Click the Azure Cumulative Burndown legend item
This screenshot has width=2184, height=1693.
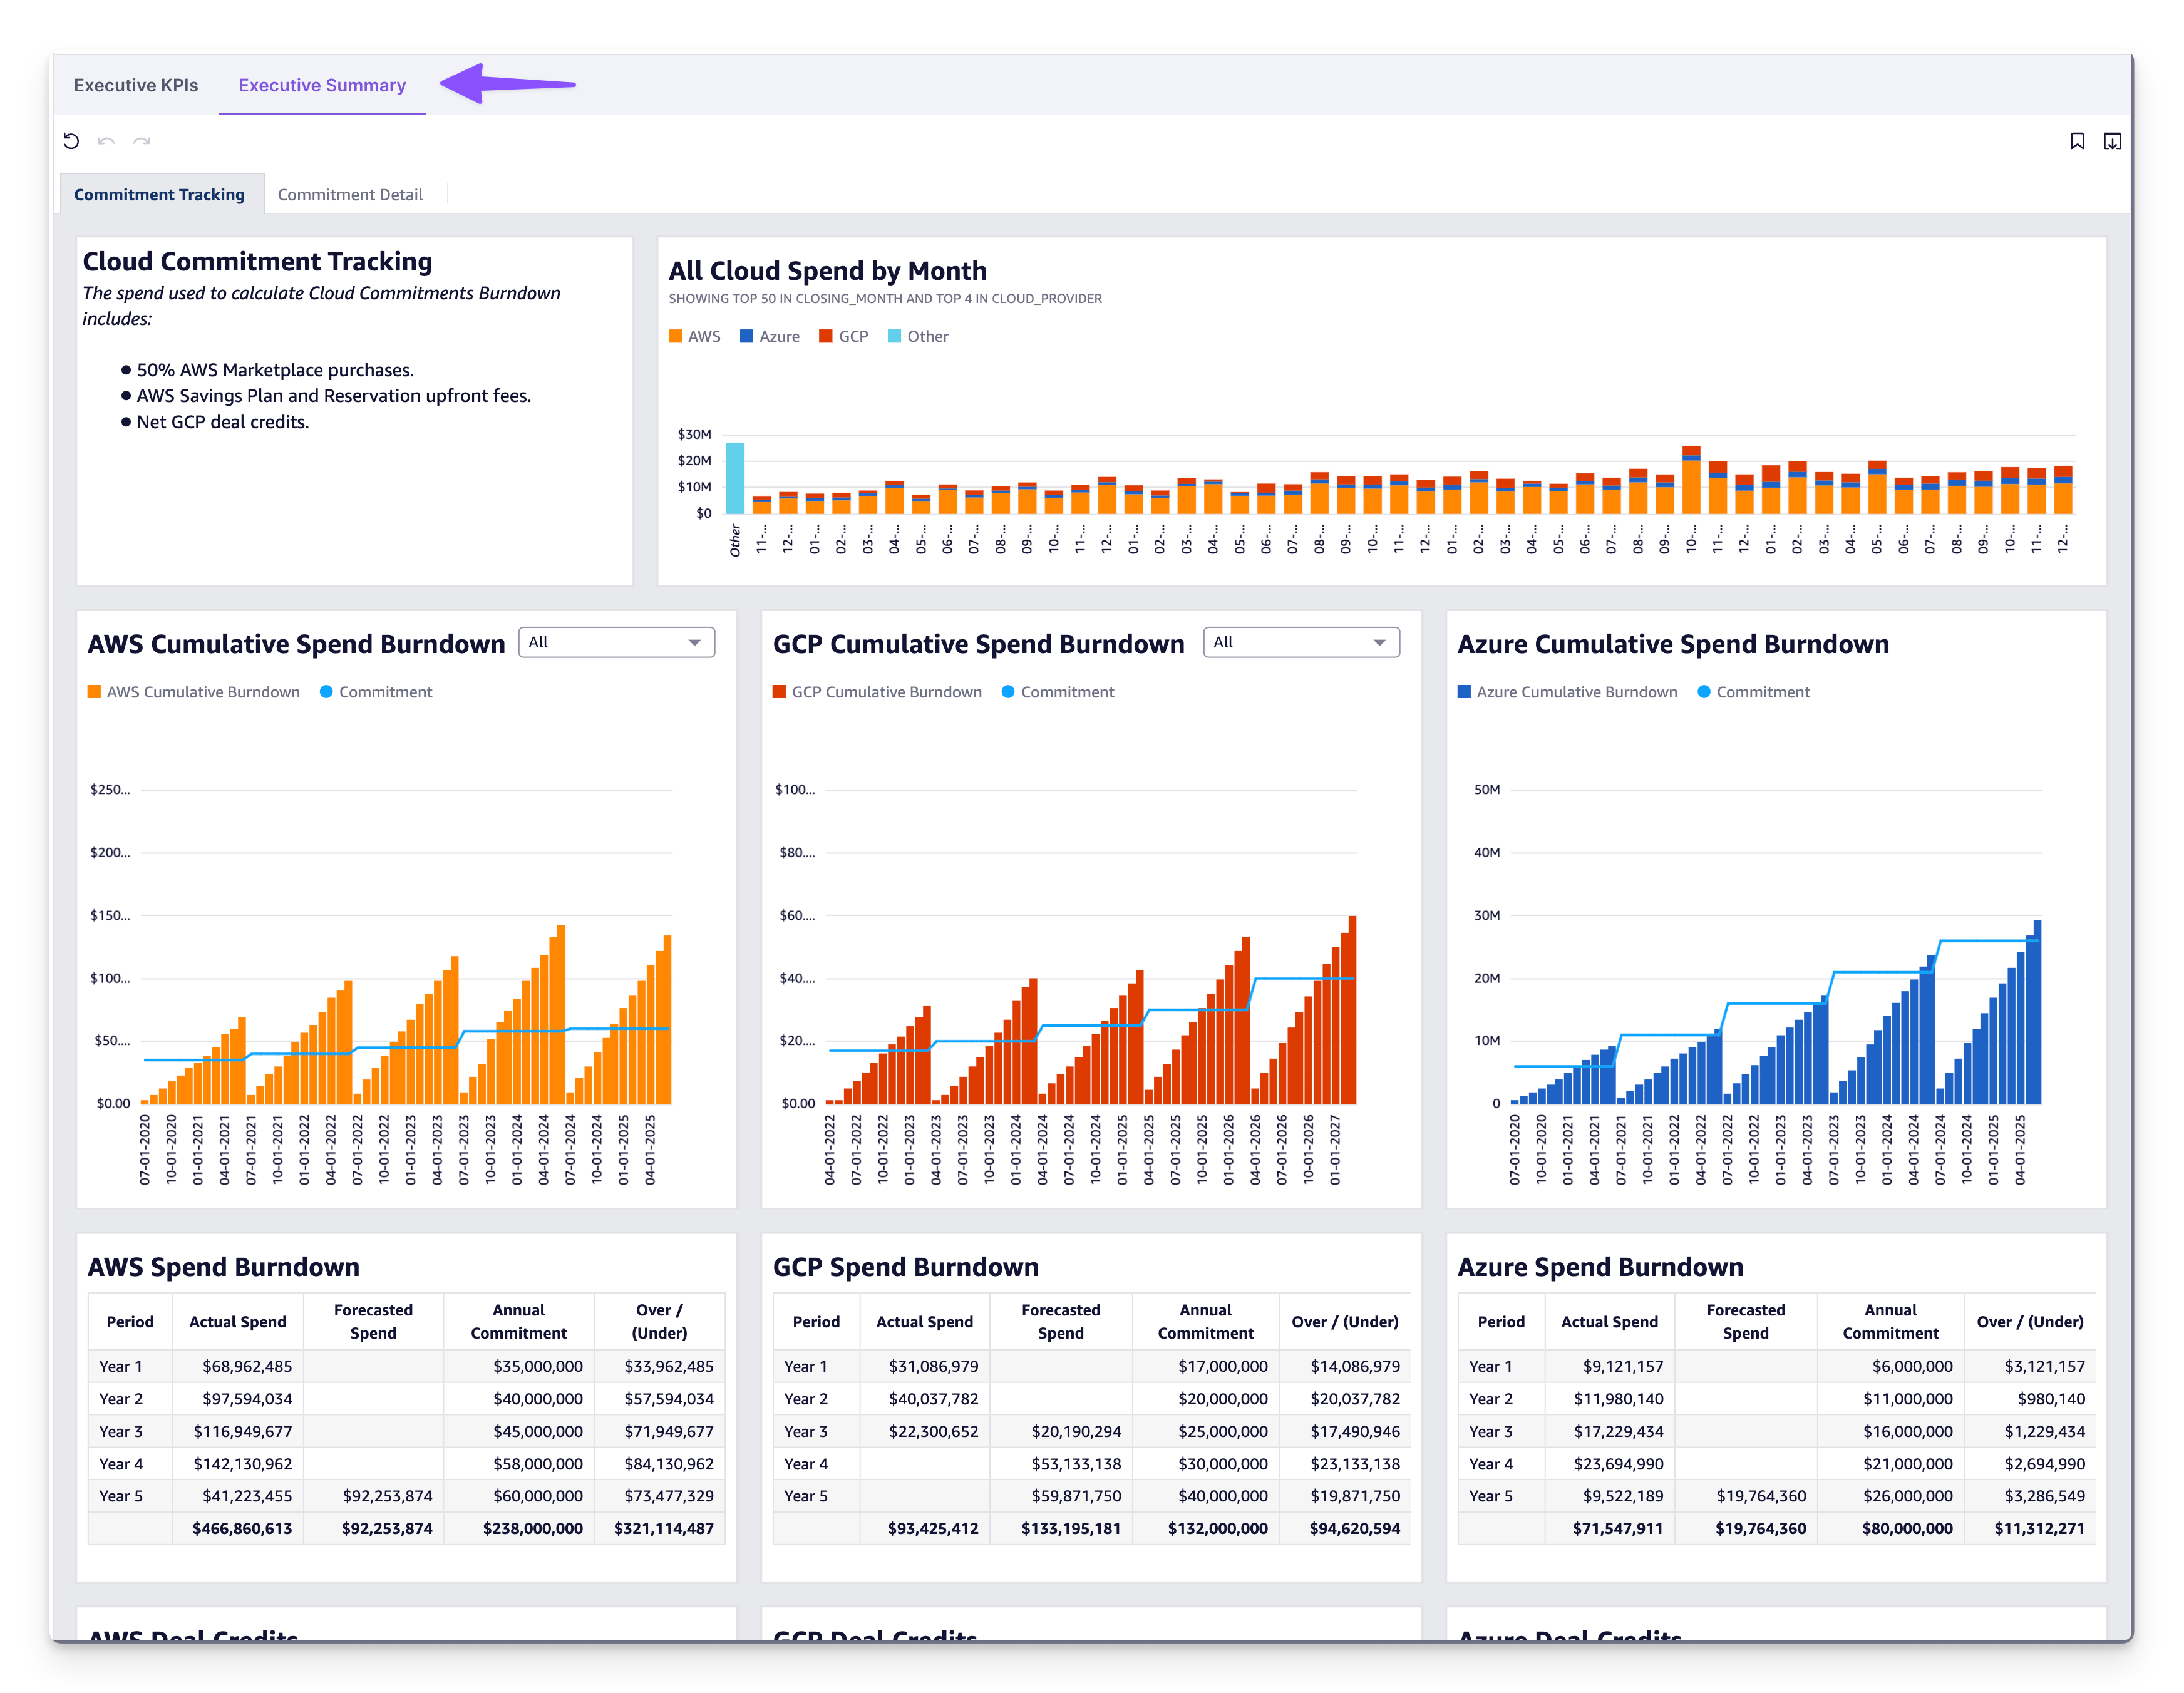[1568, 692]
